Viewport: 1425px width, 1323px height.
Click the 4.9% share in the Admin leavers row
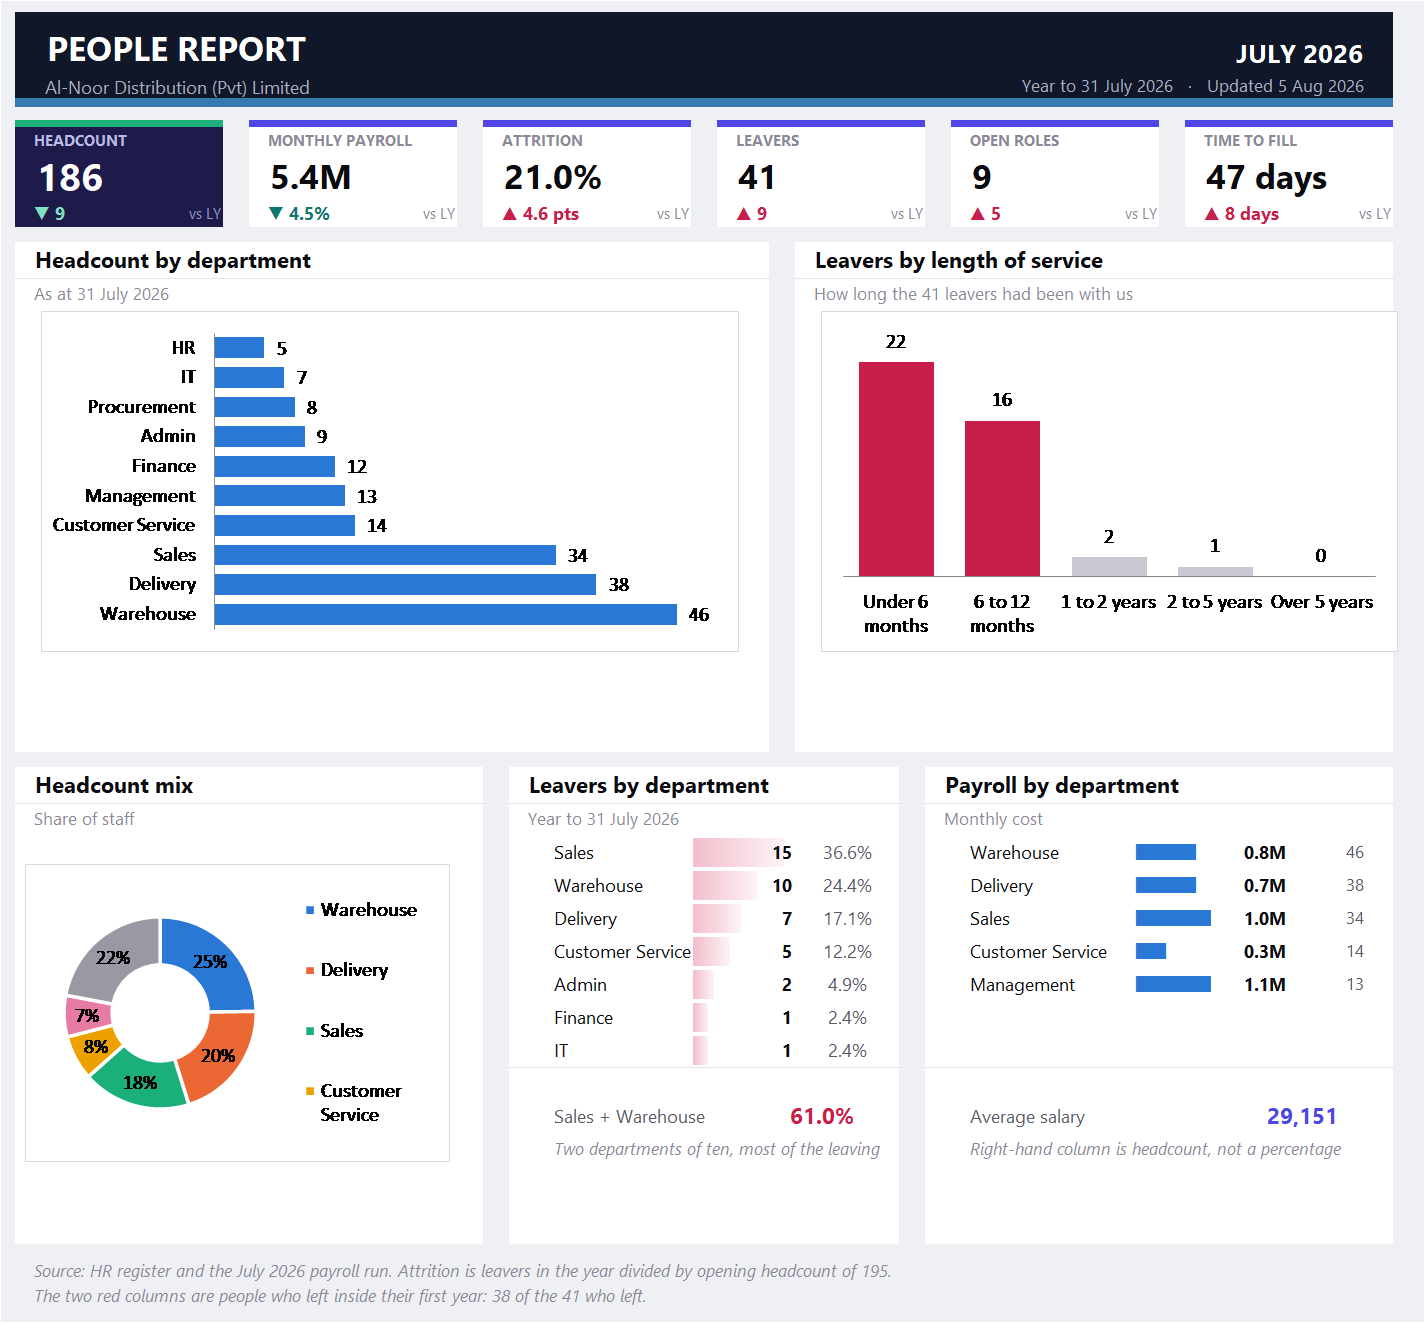pos(847,985)
